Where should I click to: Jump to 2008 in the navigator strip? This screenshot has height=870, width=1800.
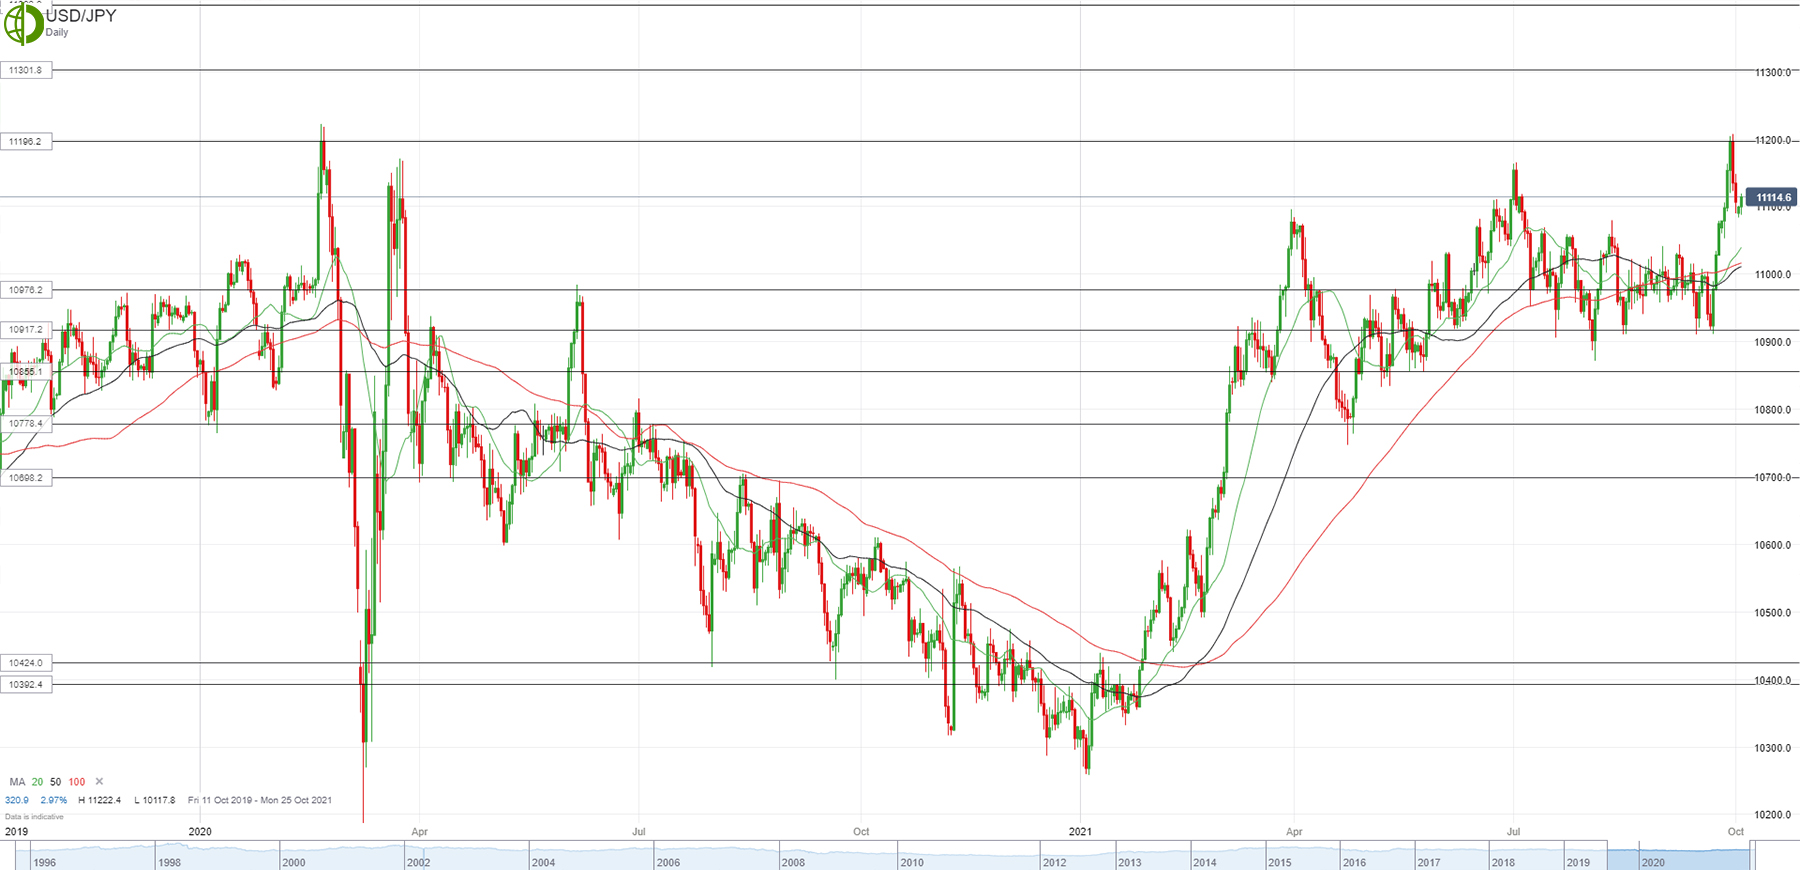tap(793, 862)
